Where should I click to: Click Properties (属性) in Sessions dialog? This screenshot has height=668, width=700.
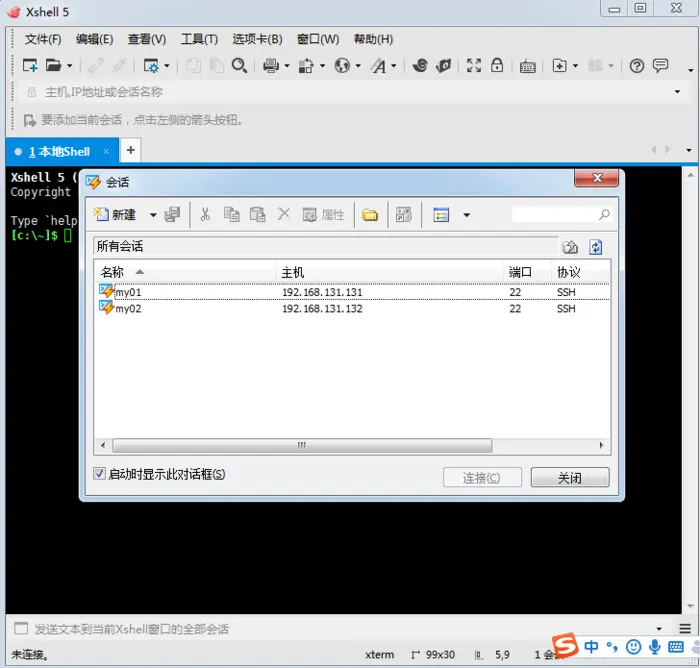(324, 215)
